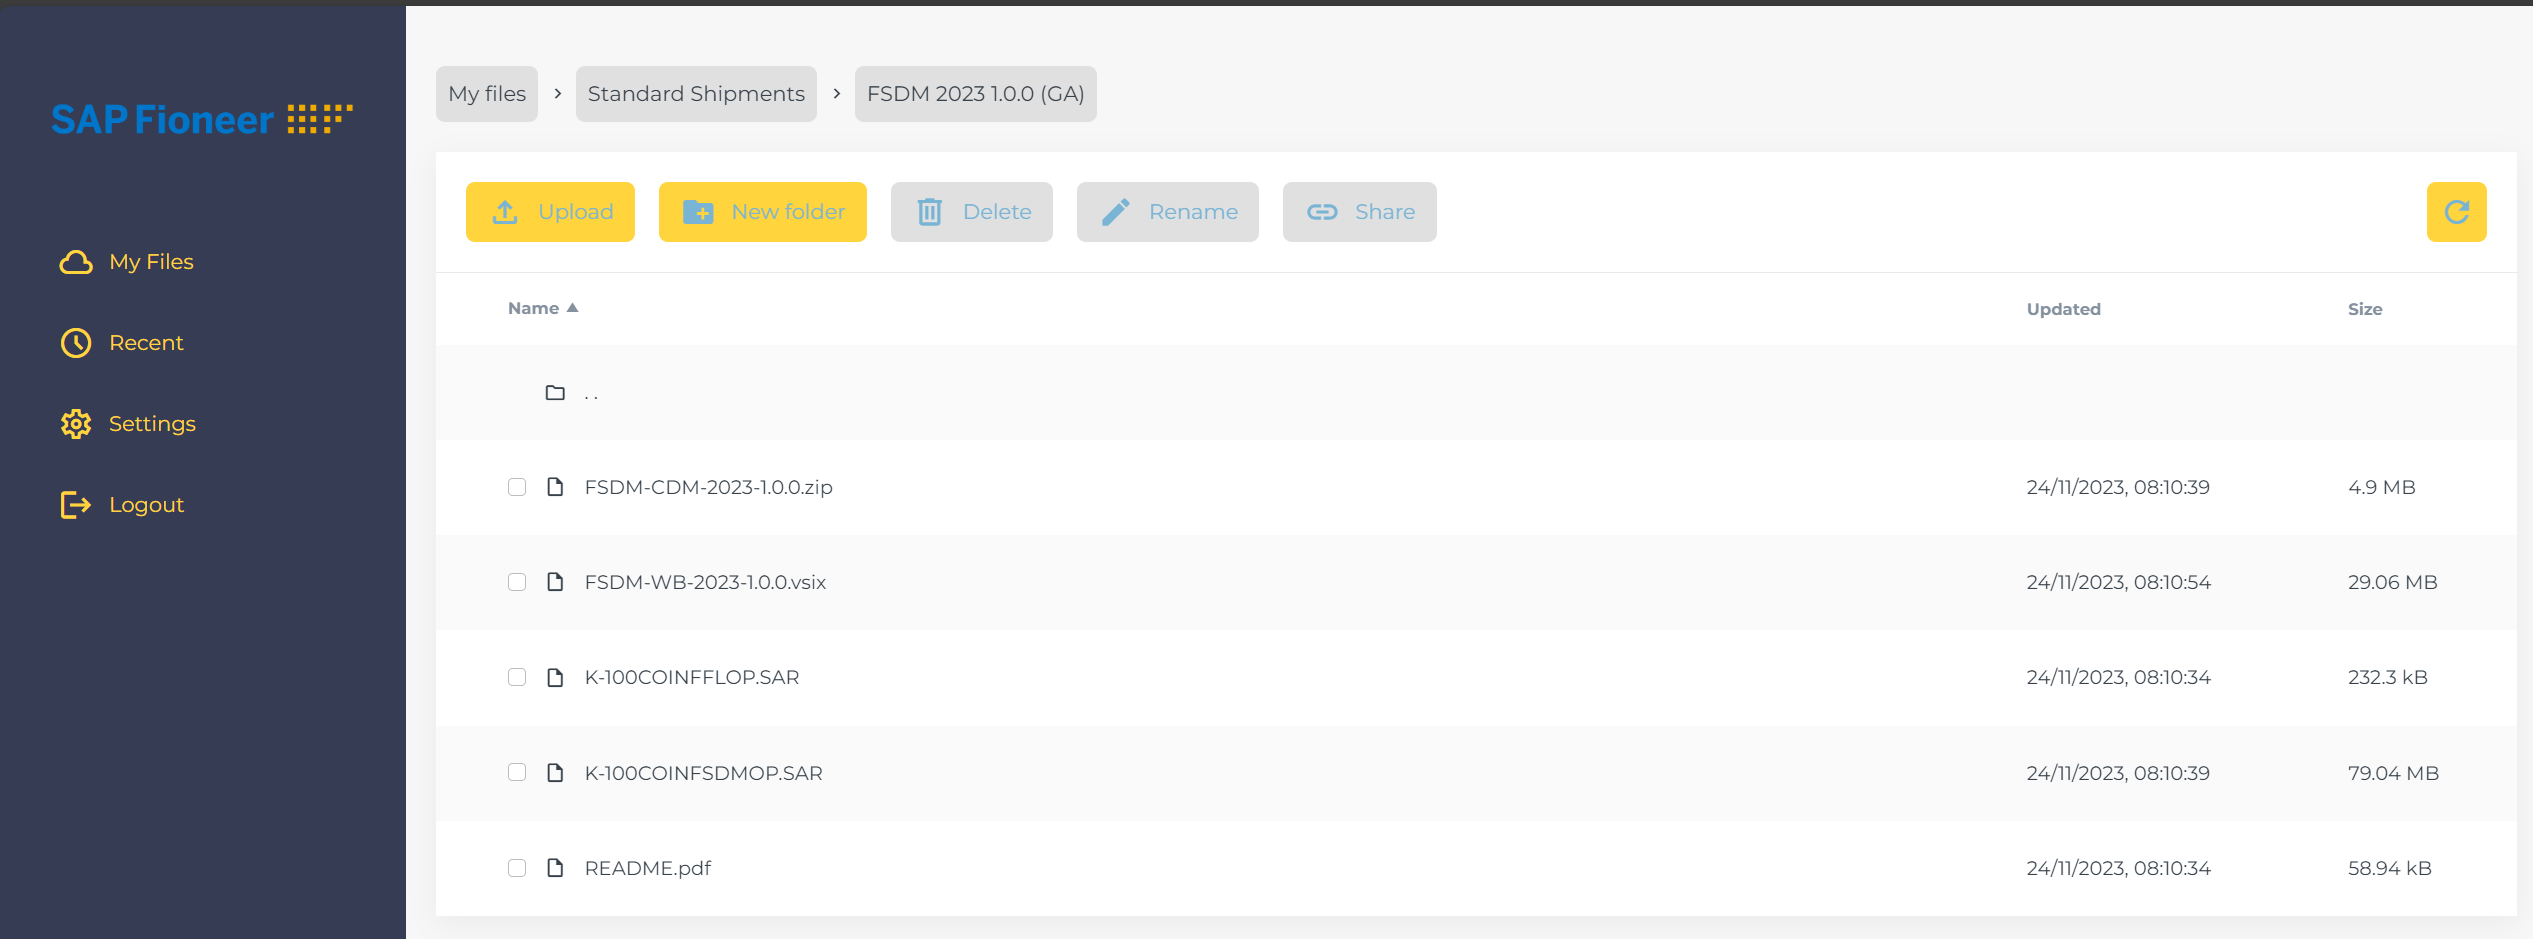Click file icon next to K-100COINFSDMOP.SAR
Image resolution: width=2533 pixels, height=939 pixels.
click(555, 773)
